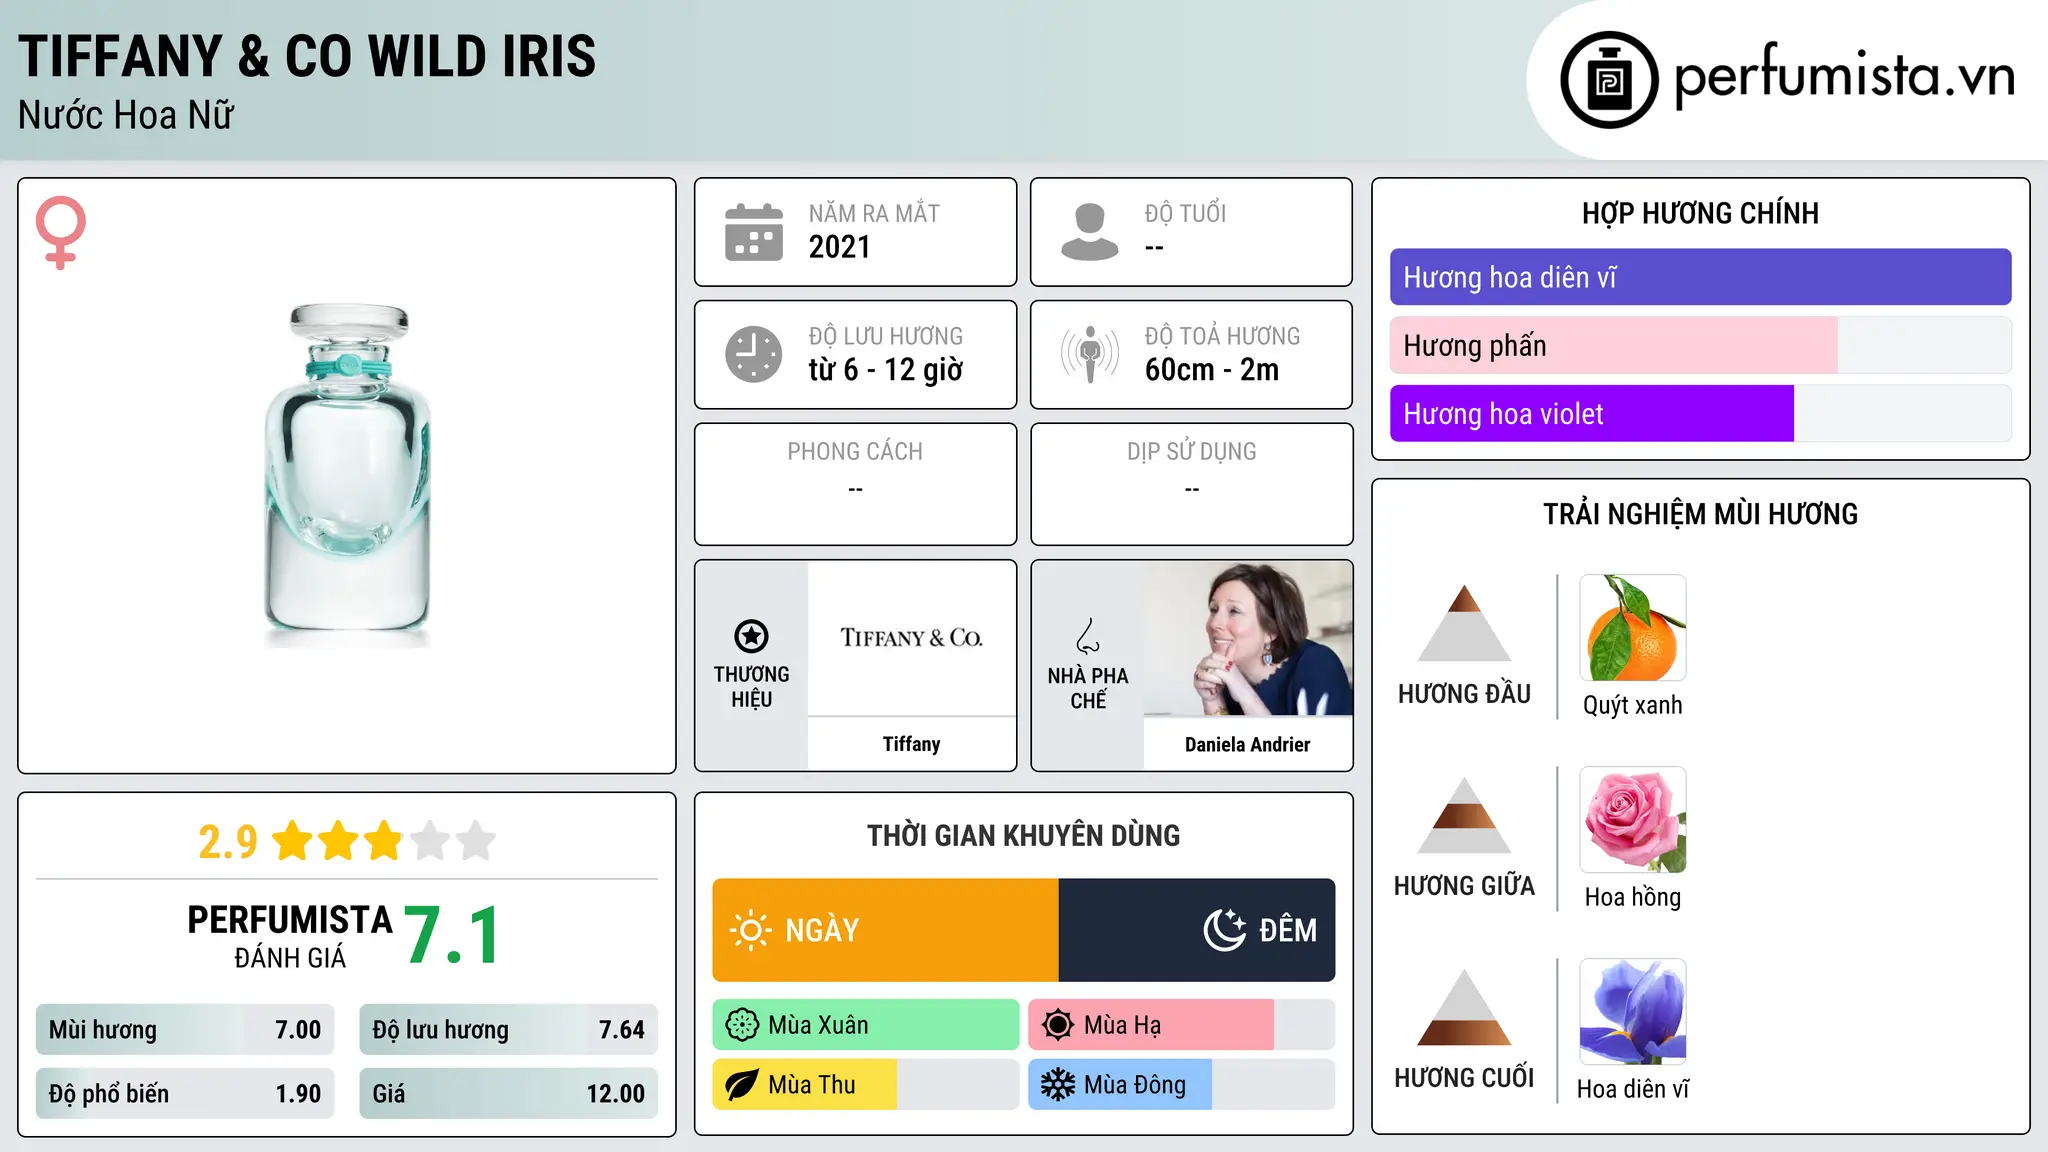Click the title "TIFFANY & CO WILD IRIS"
The height and width of the screenshot is (1152, 2048).
pos(307,56)
